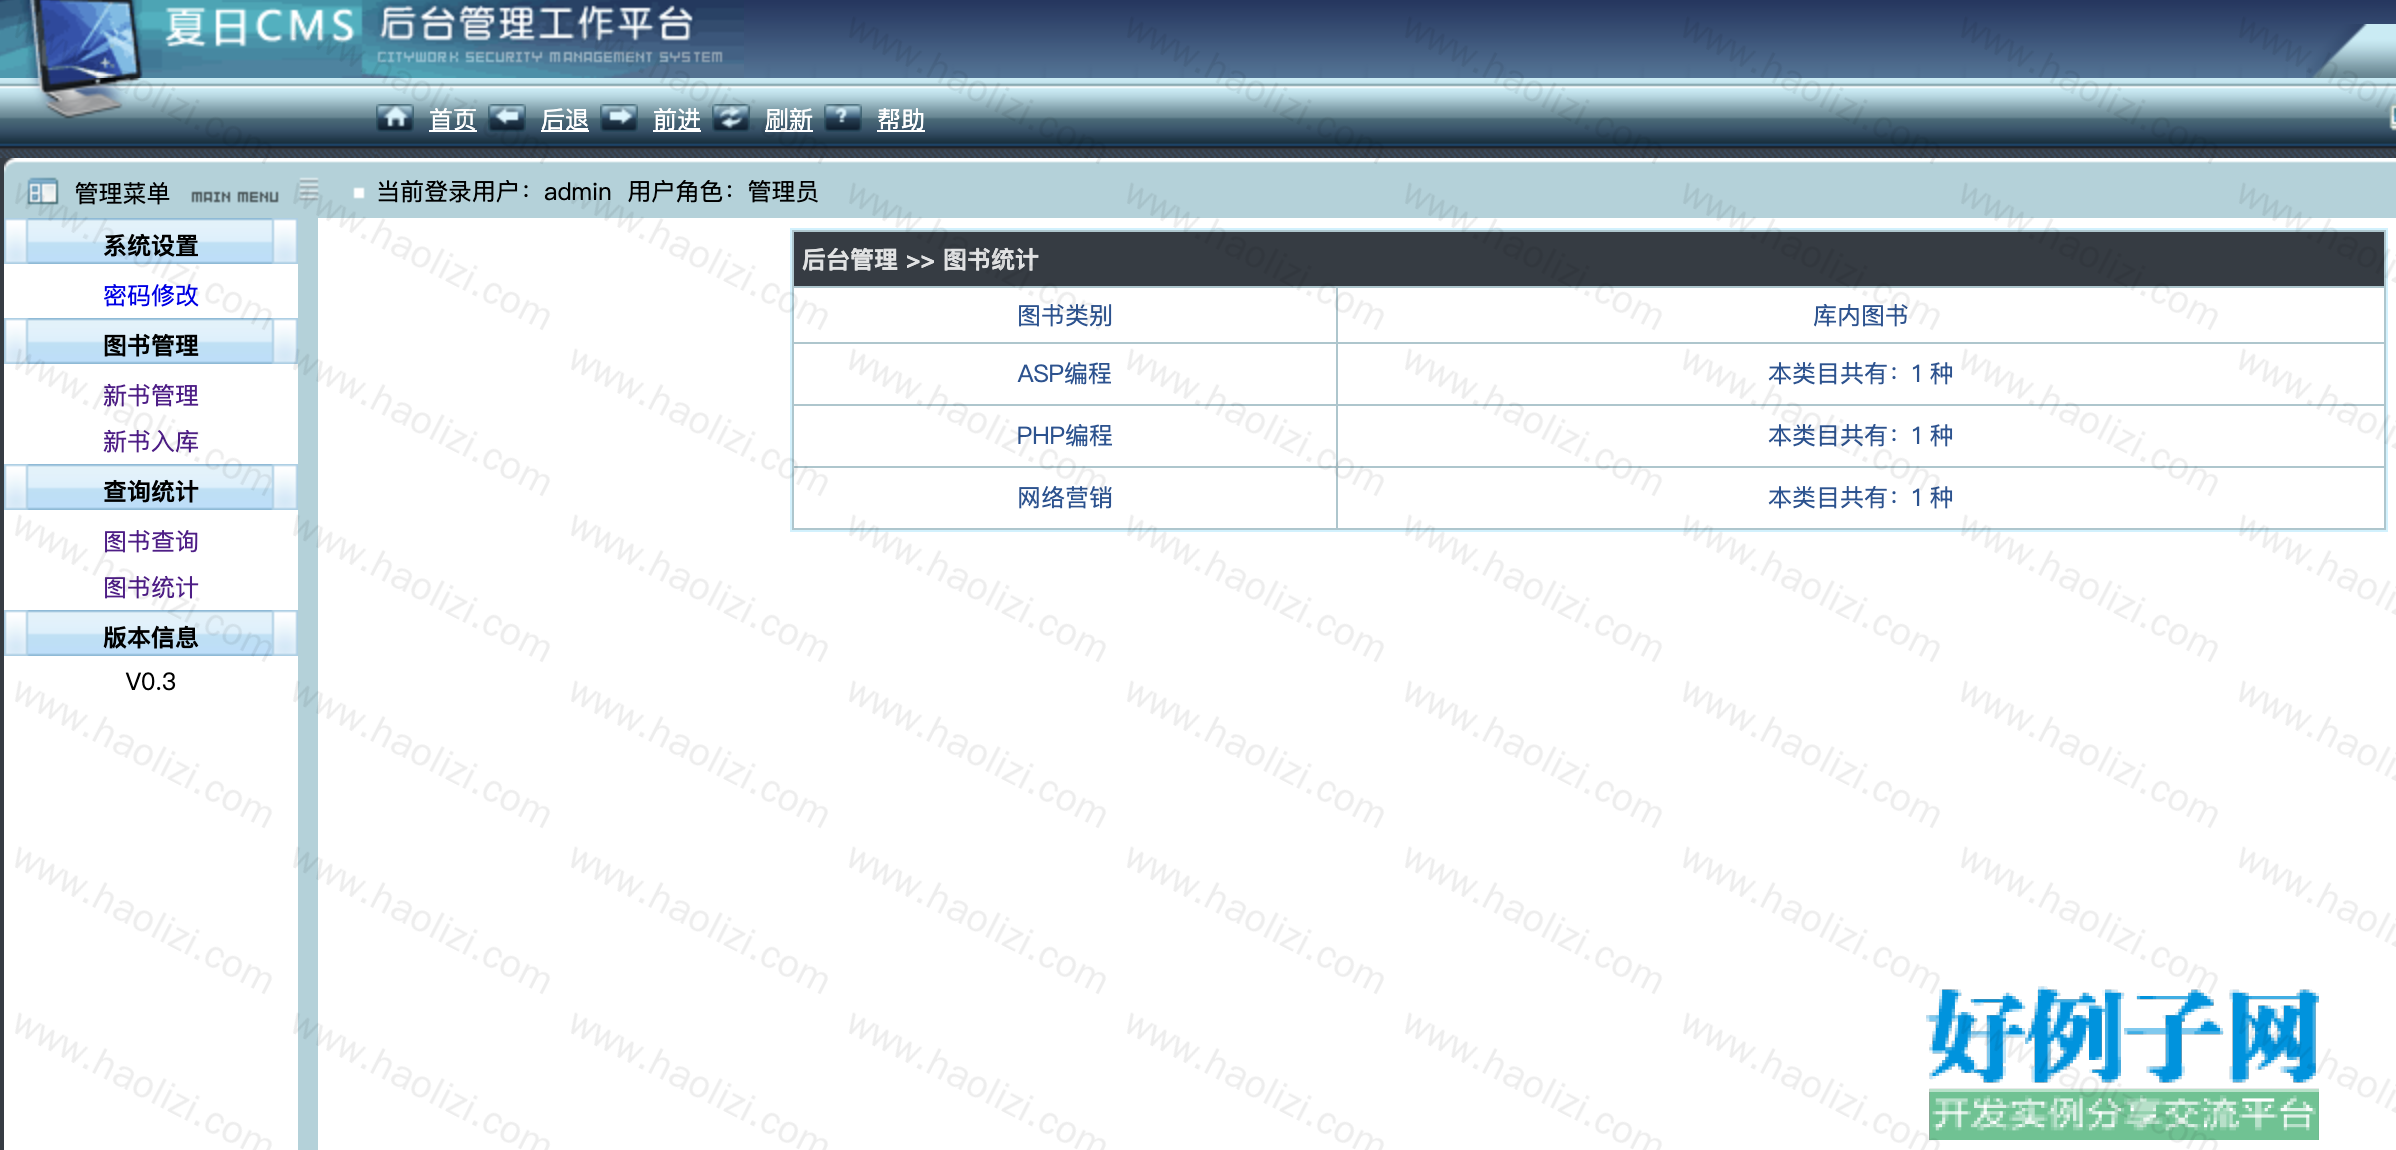Click the count cell in the 网络营销 row

[1861, 498]
